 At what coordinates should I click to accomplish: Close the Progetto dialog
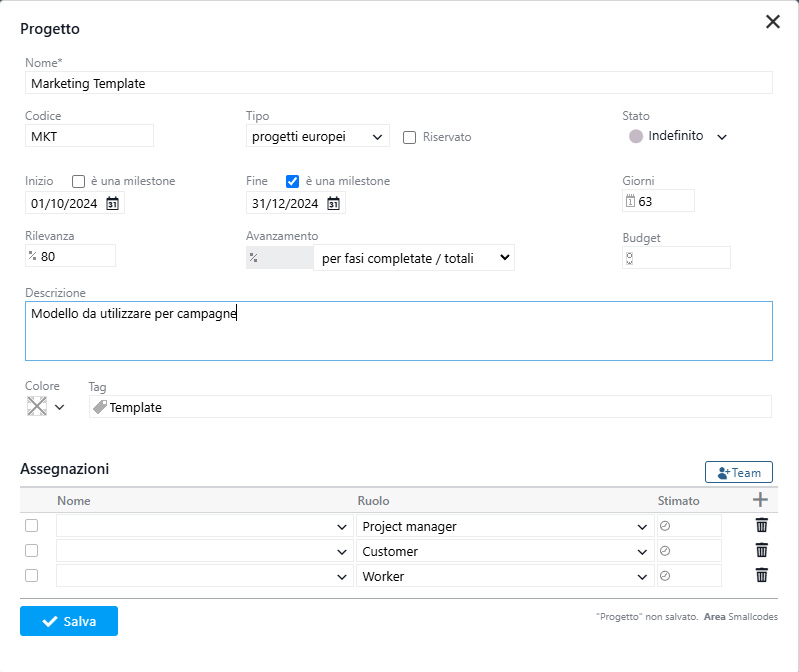(x=772, y=22)
